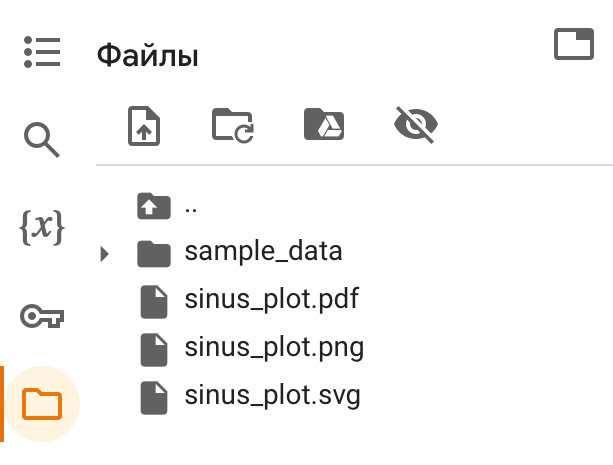Open the Secrets key icon
Image resolution: width=613 pixels, height=465 pixels.
[x=42, y=317]
